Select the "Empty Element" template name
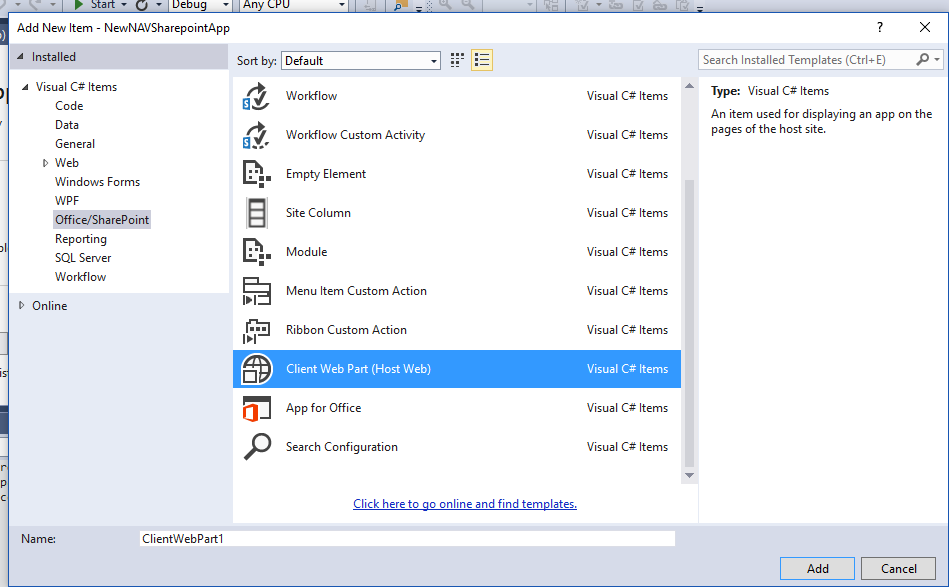Viewport: 949px width, 587px height. (326, 174)
